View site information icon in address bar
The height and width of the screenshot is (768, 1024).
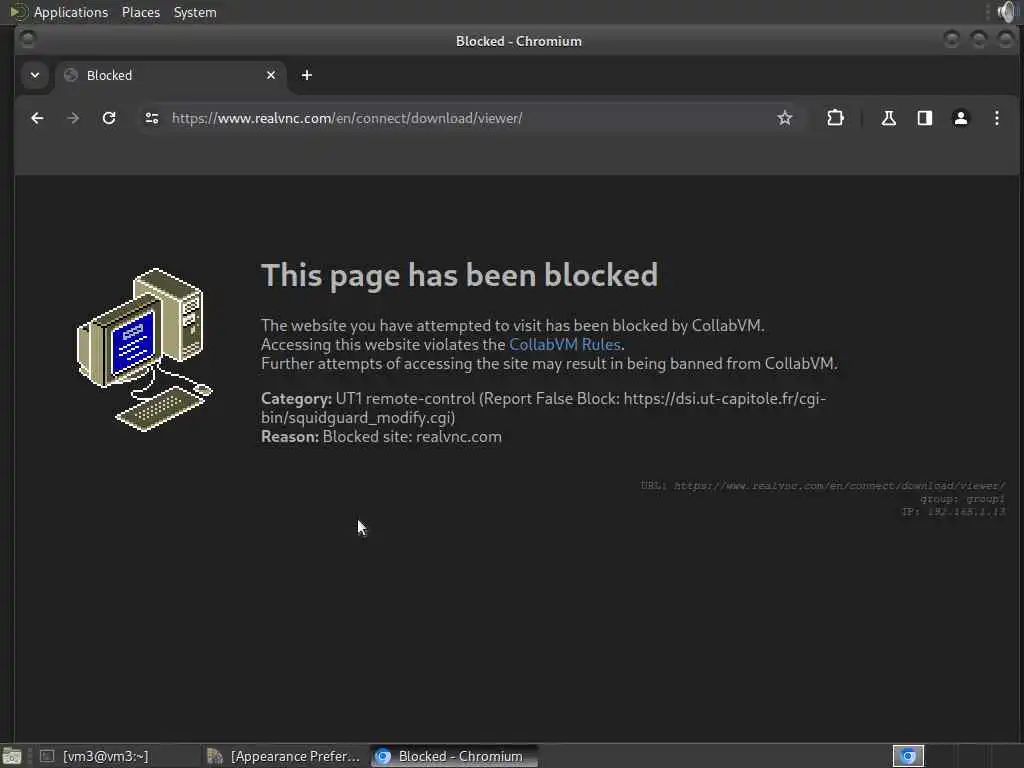click(152, 118)
